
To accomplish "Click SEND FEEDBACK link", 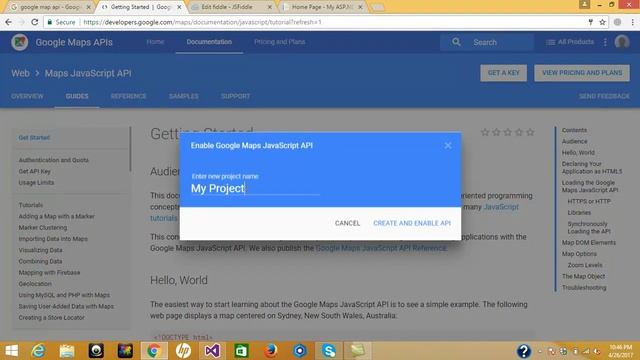I will (604, 96).
